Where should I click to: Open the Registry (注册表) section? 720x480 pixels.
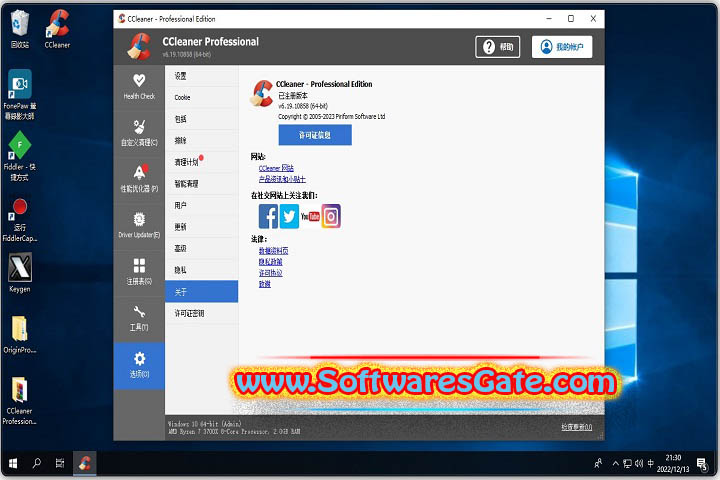pos(139,271)
